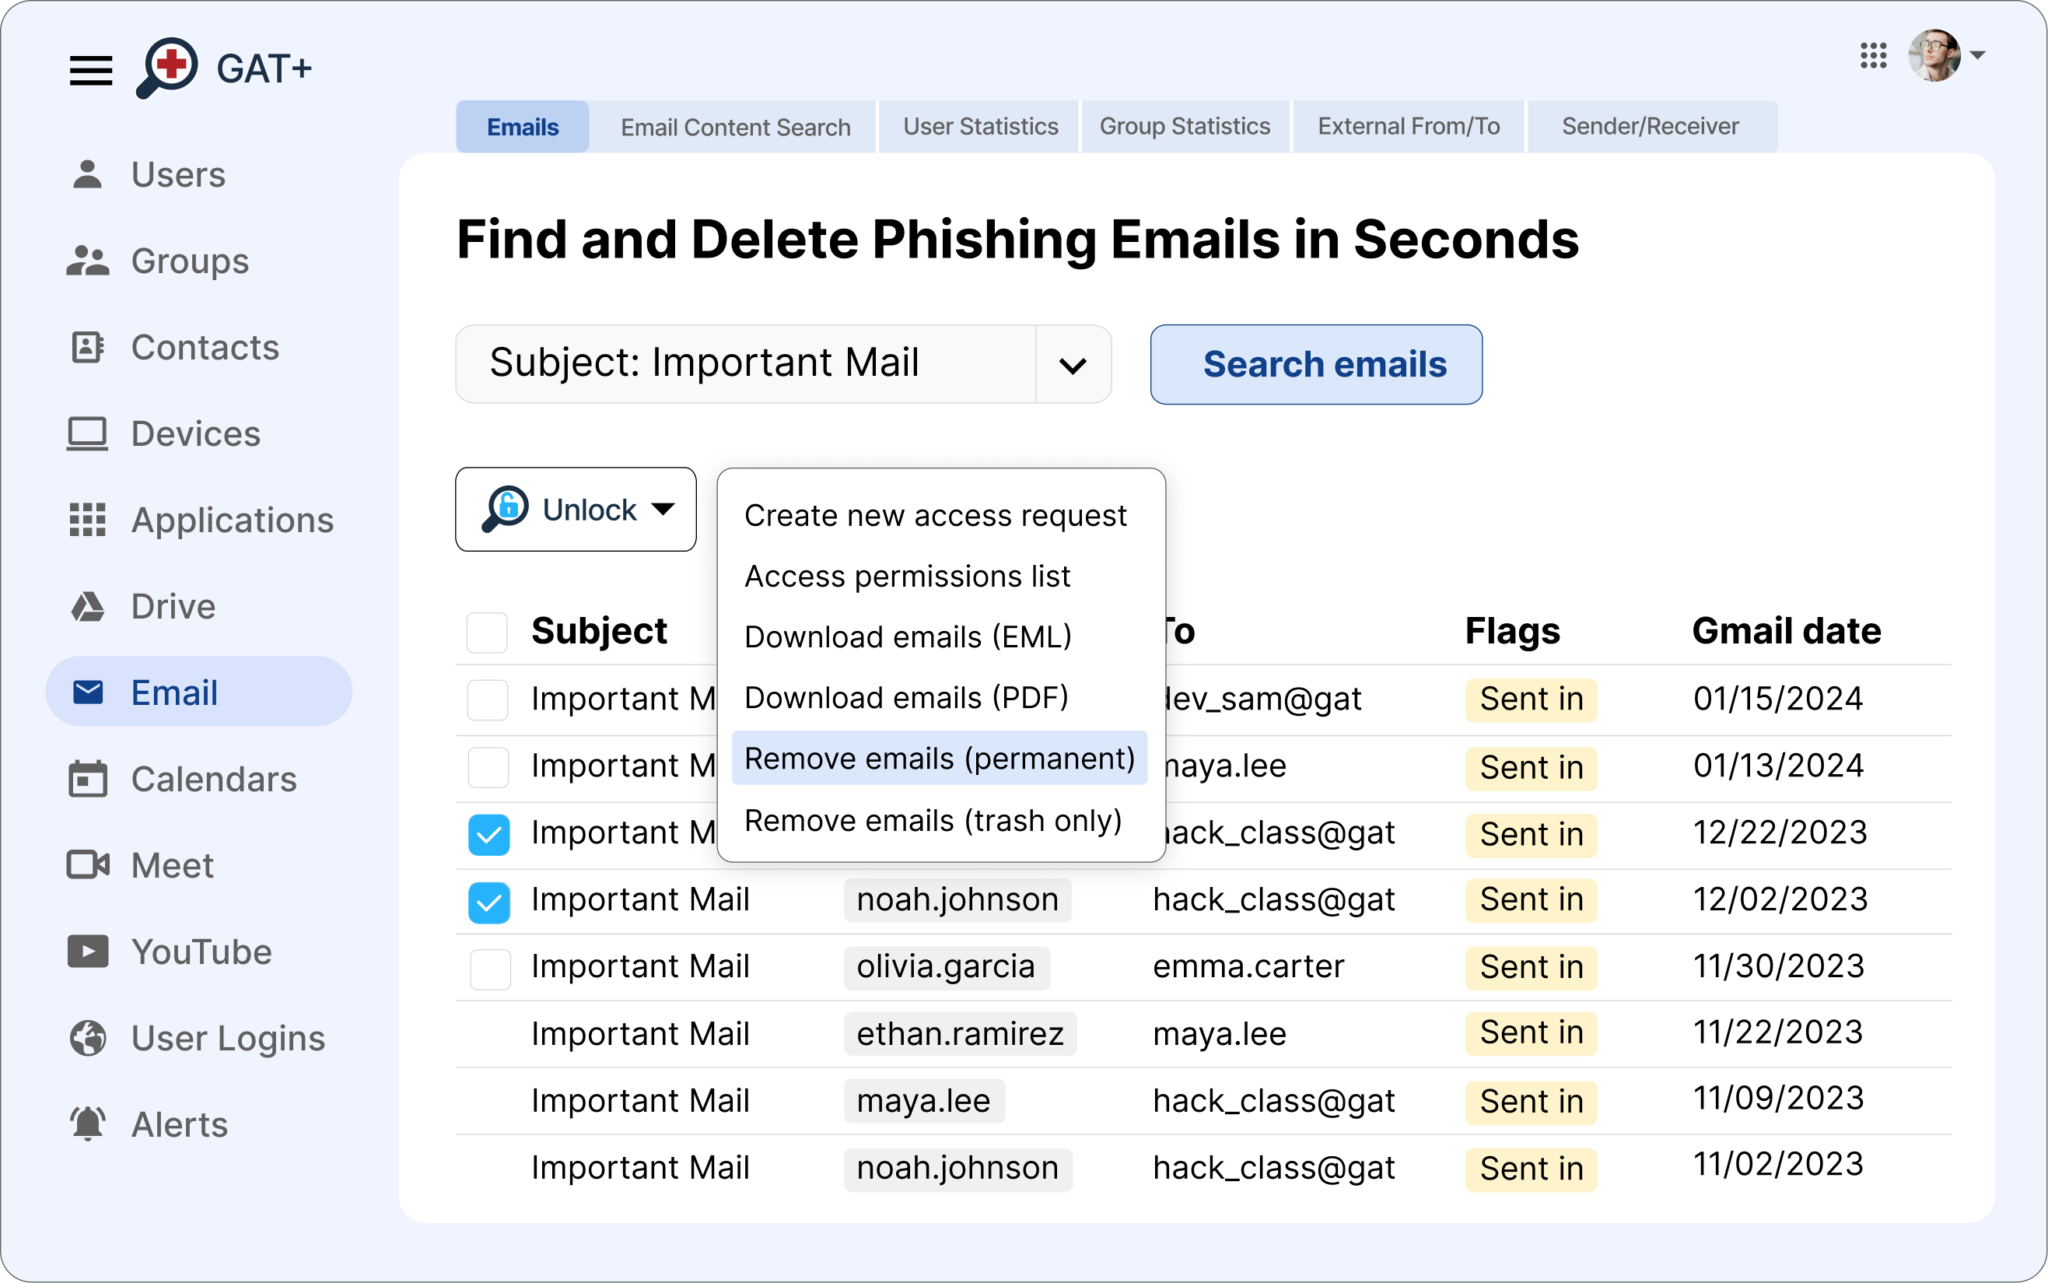Expand the Subject filter dropdown arrow
The width and height of the screenshot is (2048, 1283).
pos(1073,365)
